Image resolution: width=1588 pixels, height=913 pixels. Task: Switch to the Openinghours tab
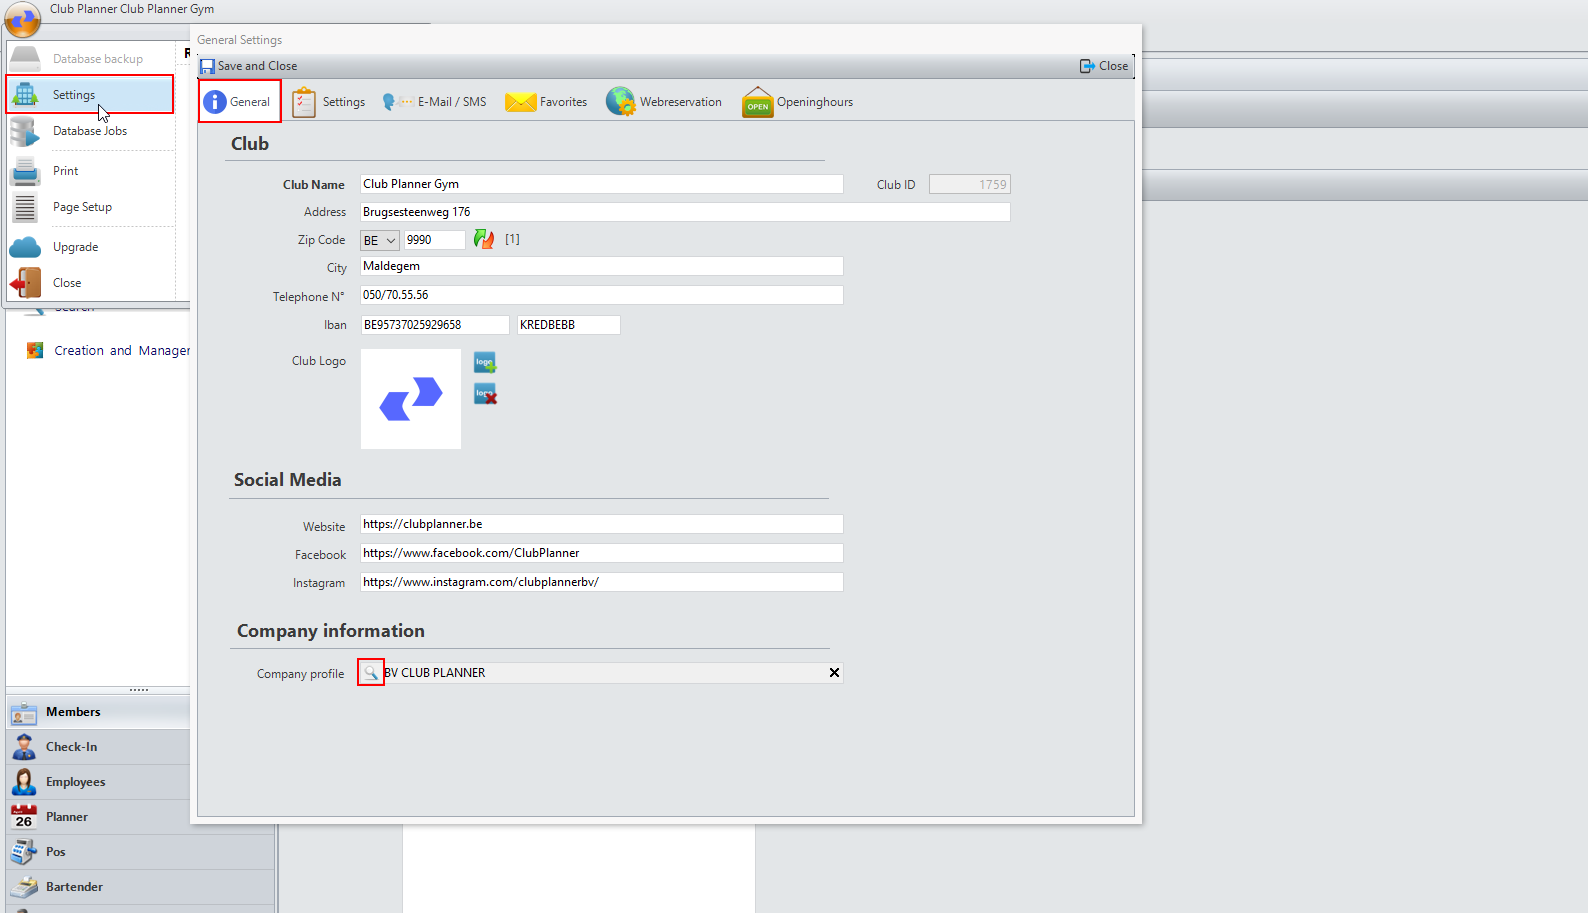point(798,102)
